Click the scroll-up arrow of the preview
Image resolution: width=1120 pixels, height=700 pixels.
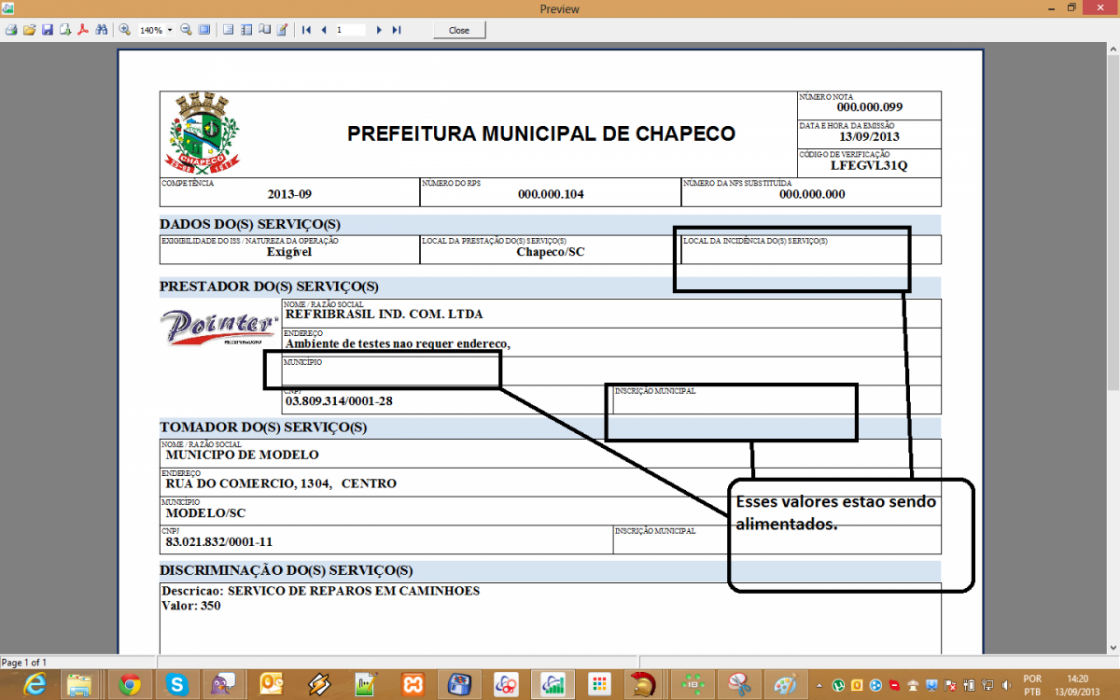(x=1113, y=49)
